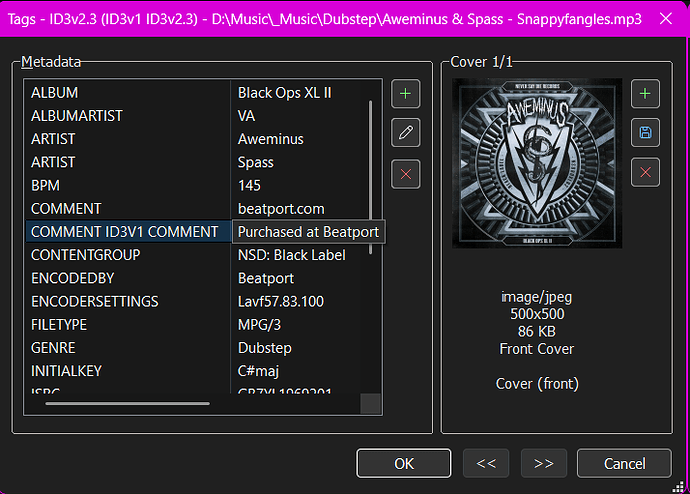690x494 pixels.
Task: Click the genre value Dubstep
Action: click(x=264, y=348)
